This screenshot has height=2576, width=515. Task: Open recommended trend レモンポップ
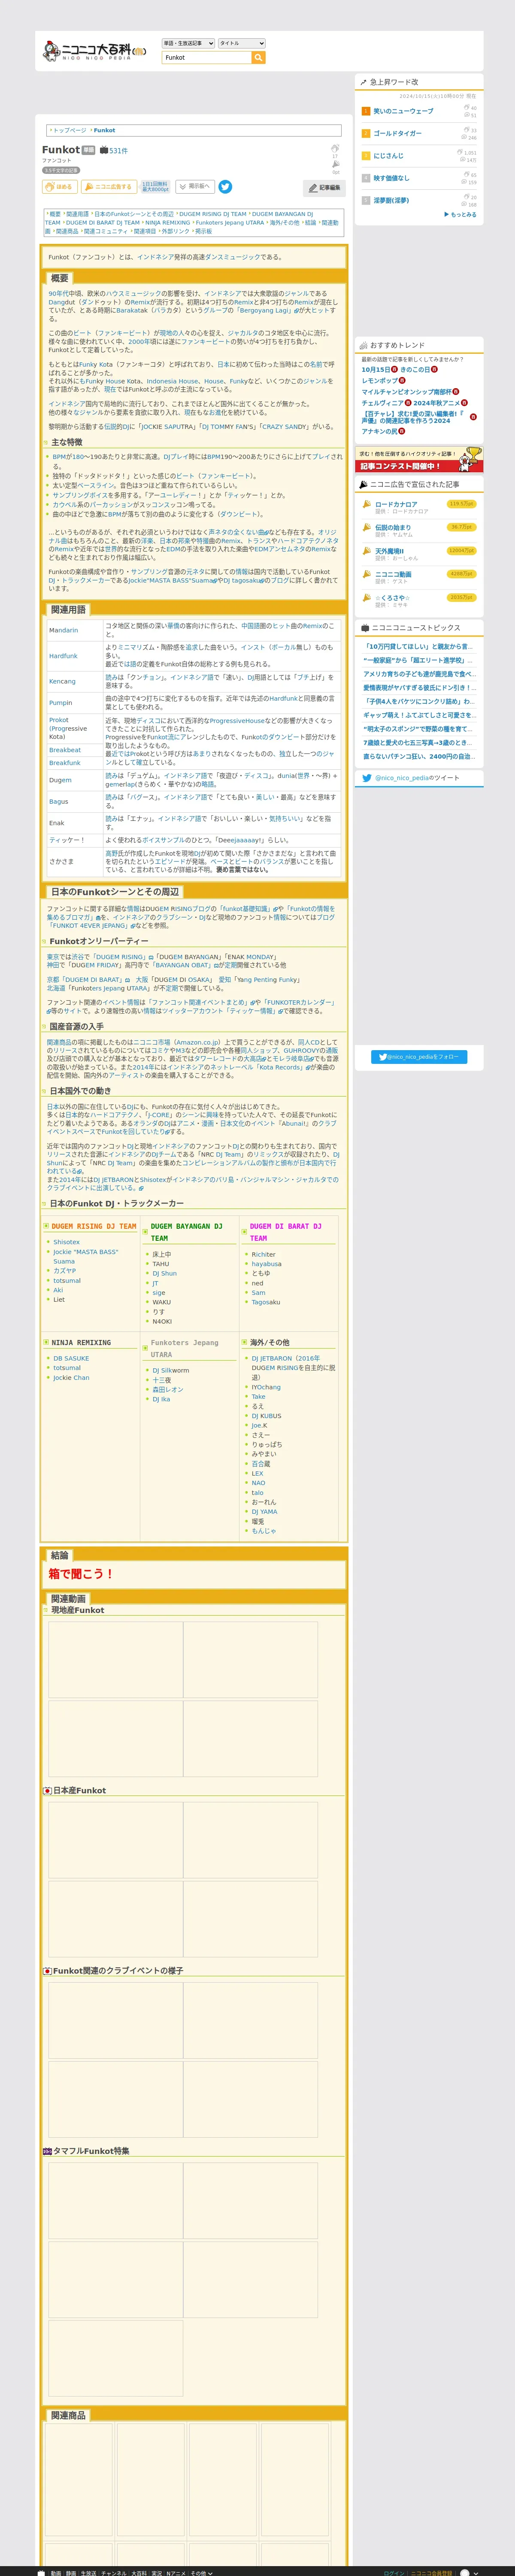(x=380, y=381)
